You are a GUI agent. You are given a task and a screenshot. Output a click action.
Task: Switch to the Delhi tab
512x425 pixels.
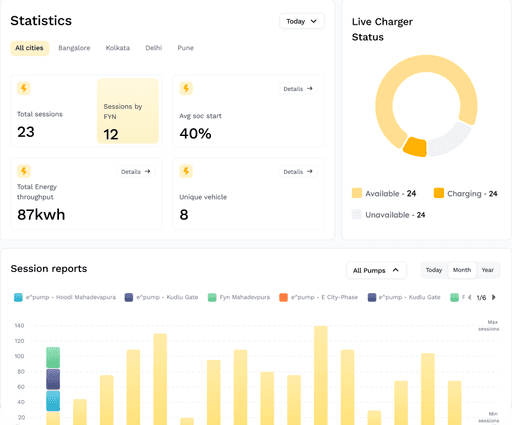(154, 48)
